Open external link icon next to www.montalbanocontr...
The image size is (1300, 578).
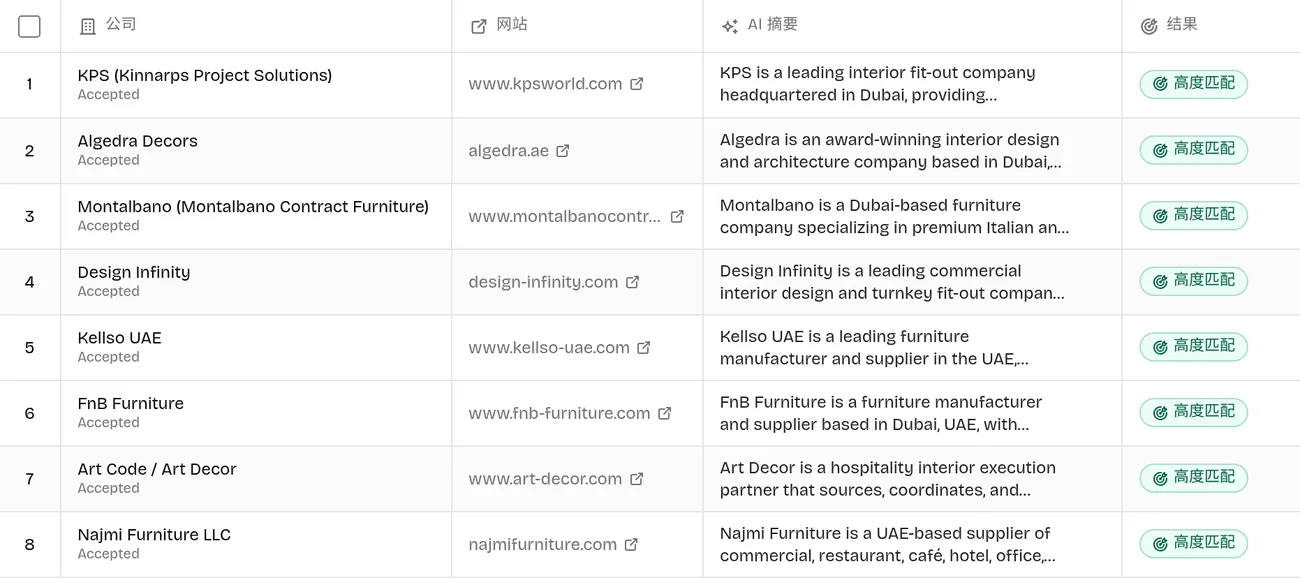pyautogui.click(x=677, y=216)
